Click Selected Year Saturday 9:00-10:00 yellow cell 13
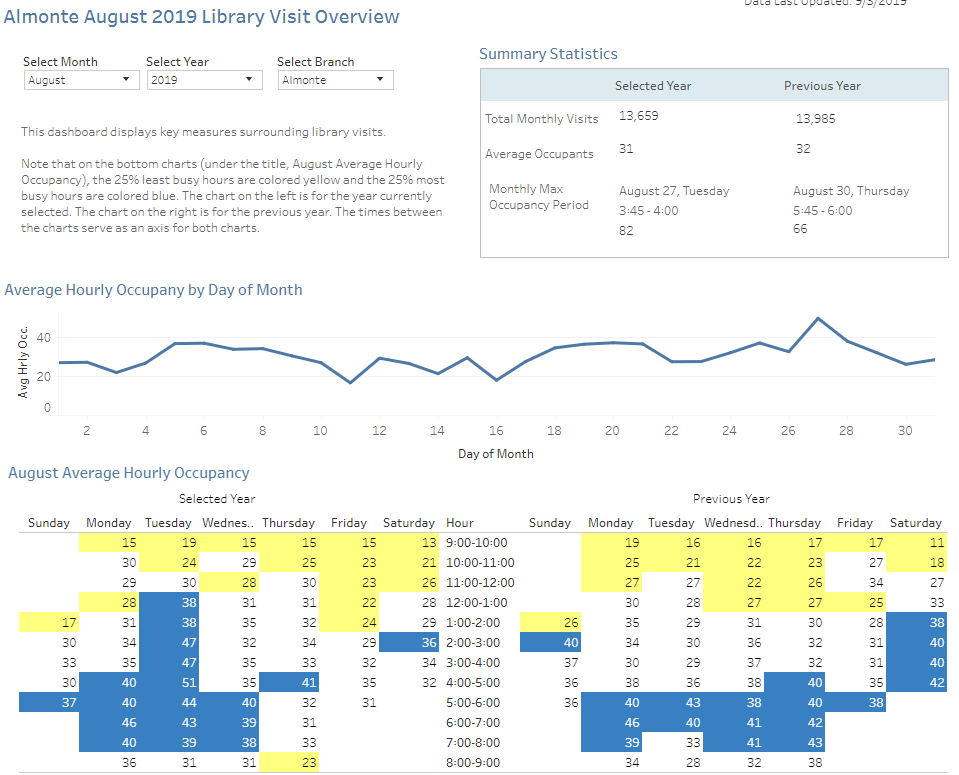The width and height of the screenshot is (959, 775). pos(409,543)
